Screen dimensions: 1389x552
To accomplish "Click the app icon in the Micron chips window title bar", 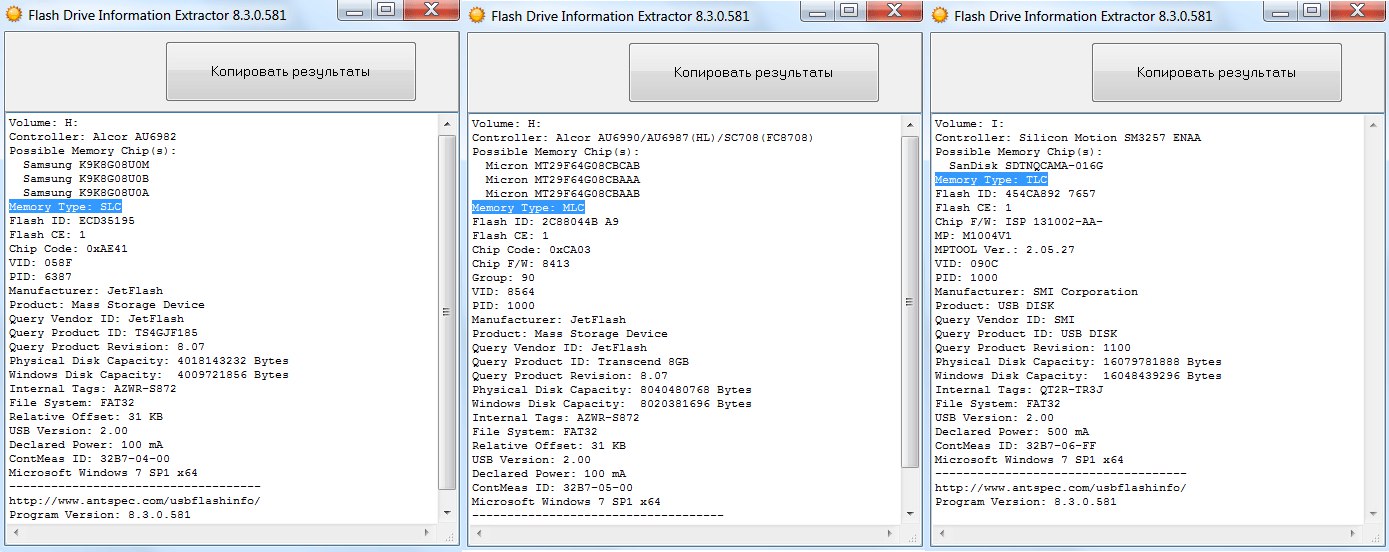I will tap(476, 16).
